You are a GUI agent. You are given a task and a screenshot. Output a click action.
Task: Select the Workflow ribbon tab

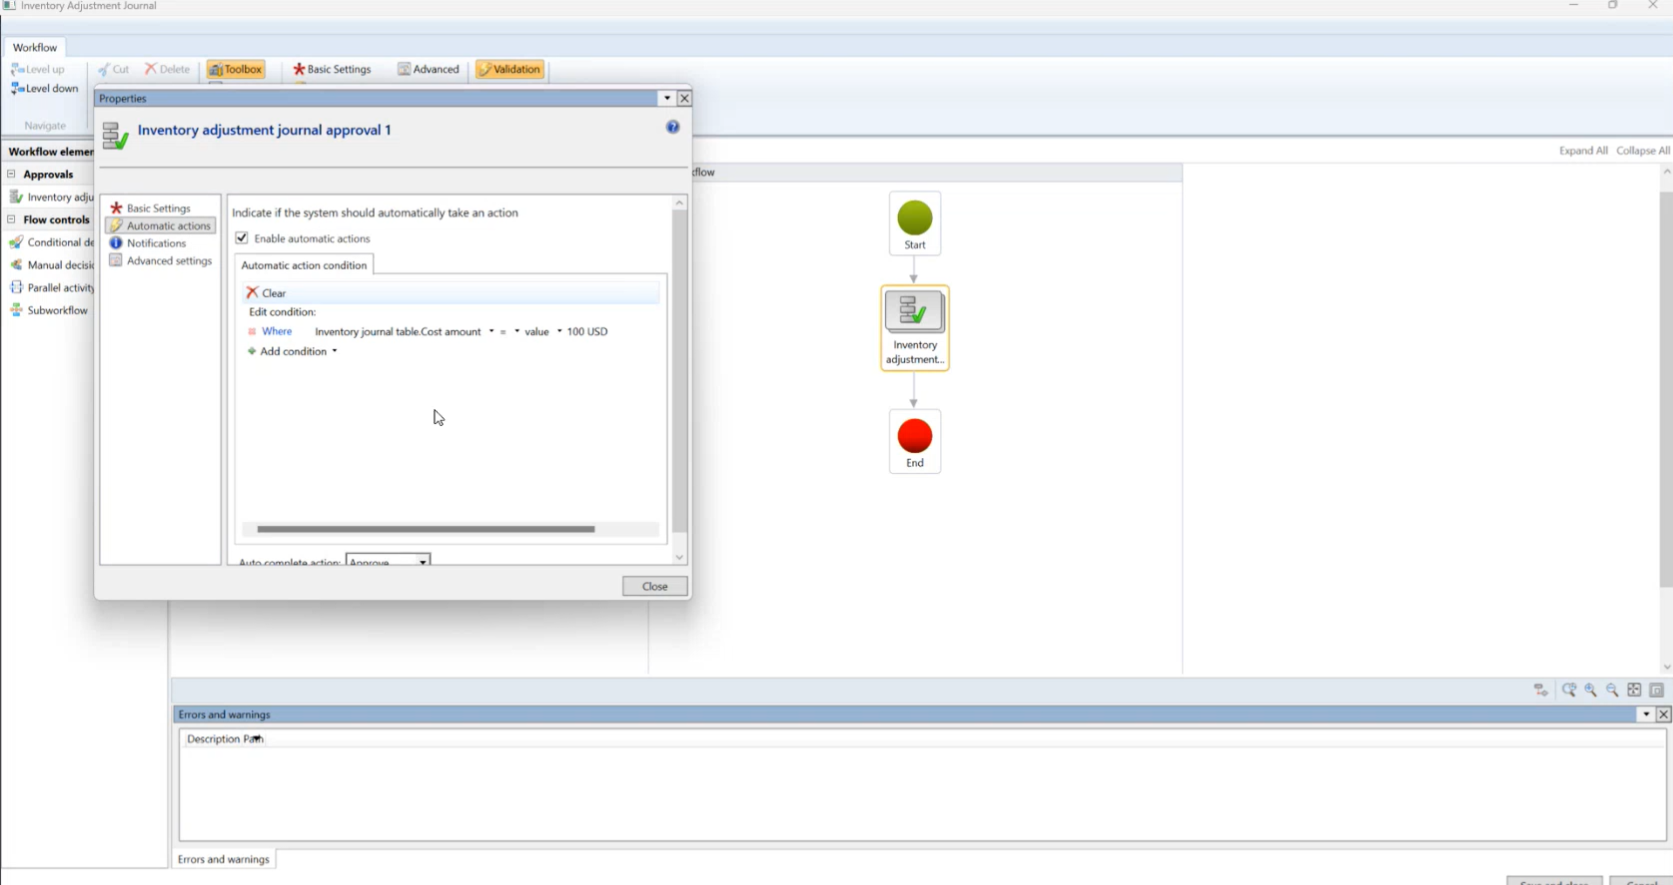[35, 47]
